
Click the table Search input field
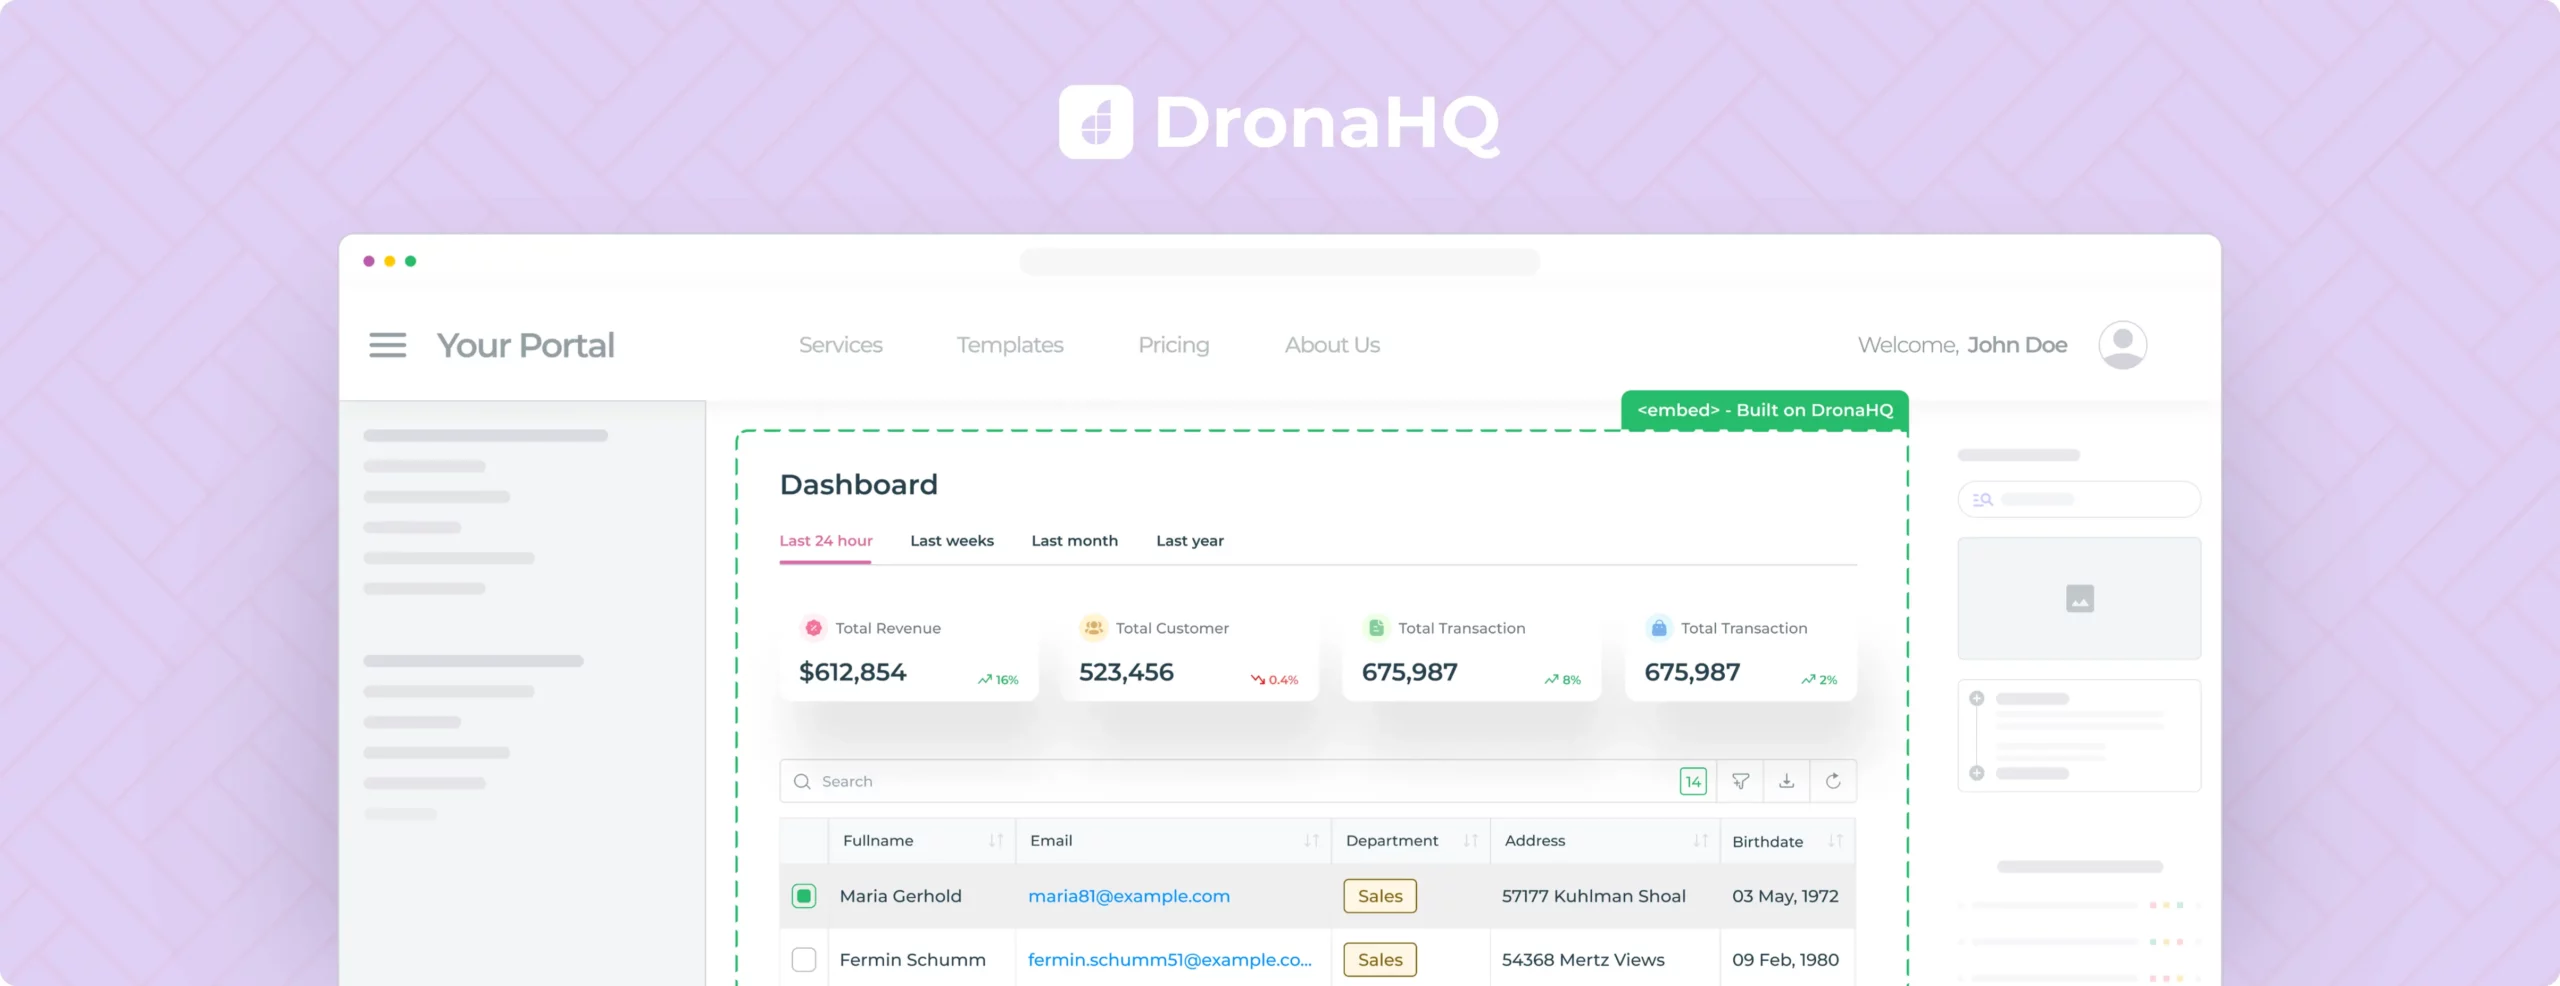coord(1230,781)
